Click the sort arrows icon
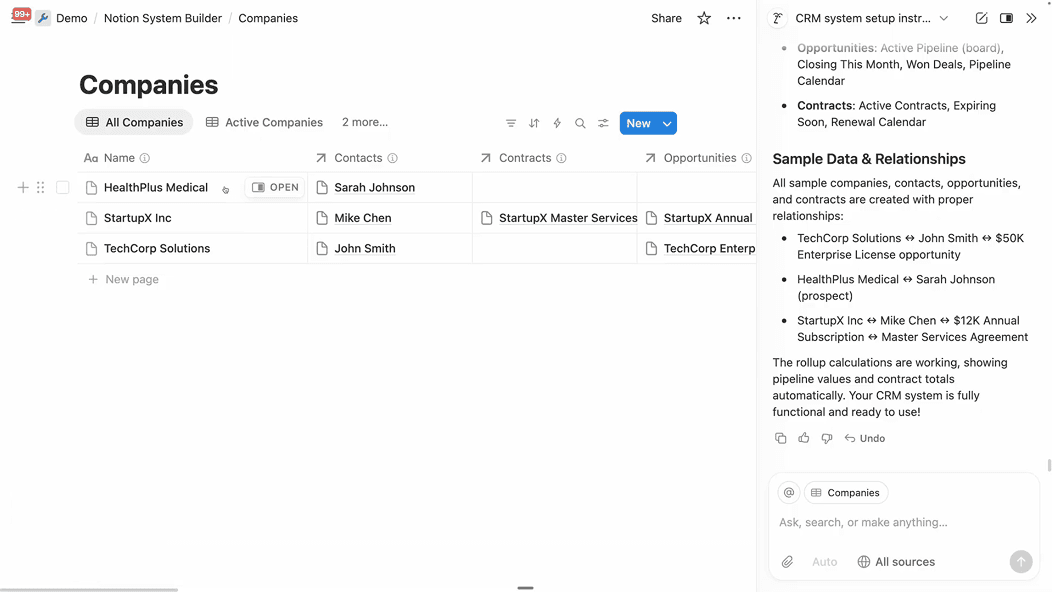This screenshot has height=592, width=1052. [x=534, y=123]
